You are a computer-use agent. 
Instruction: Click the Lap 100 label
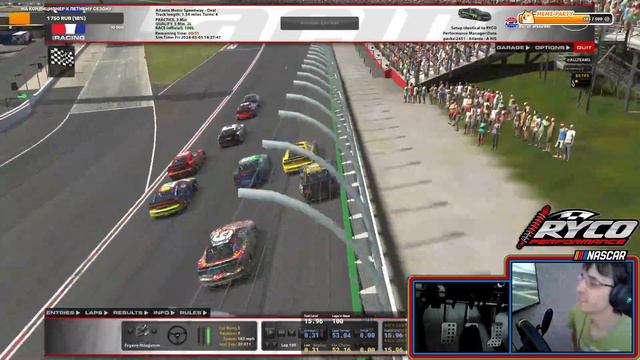pyautogui.click(x=288, y=345)
